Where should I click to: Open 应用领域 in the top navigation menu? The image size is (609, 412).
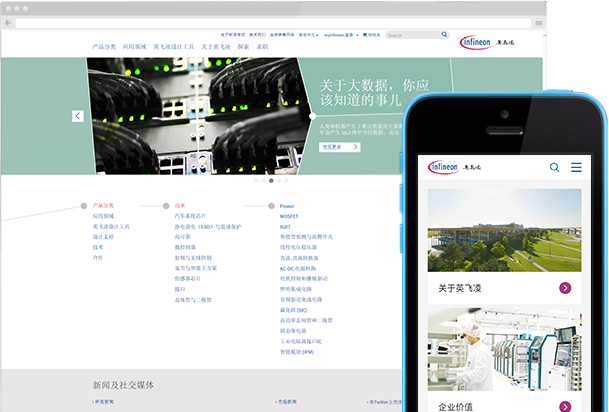(134, 47)
